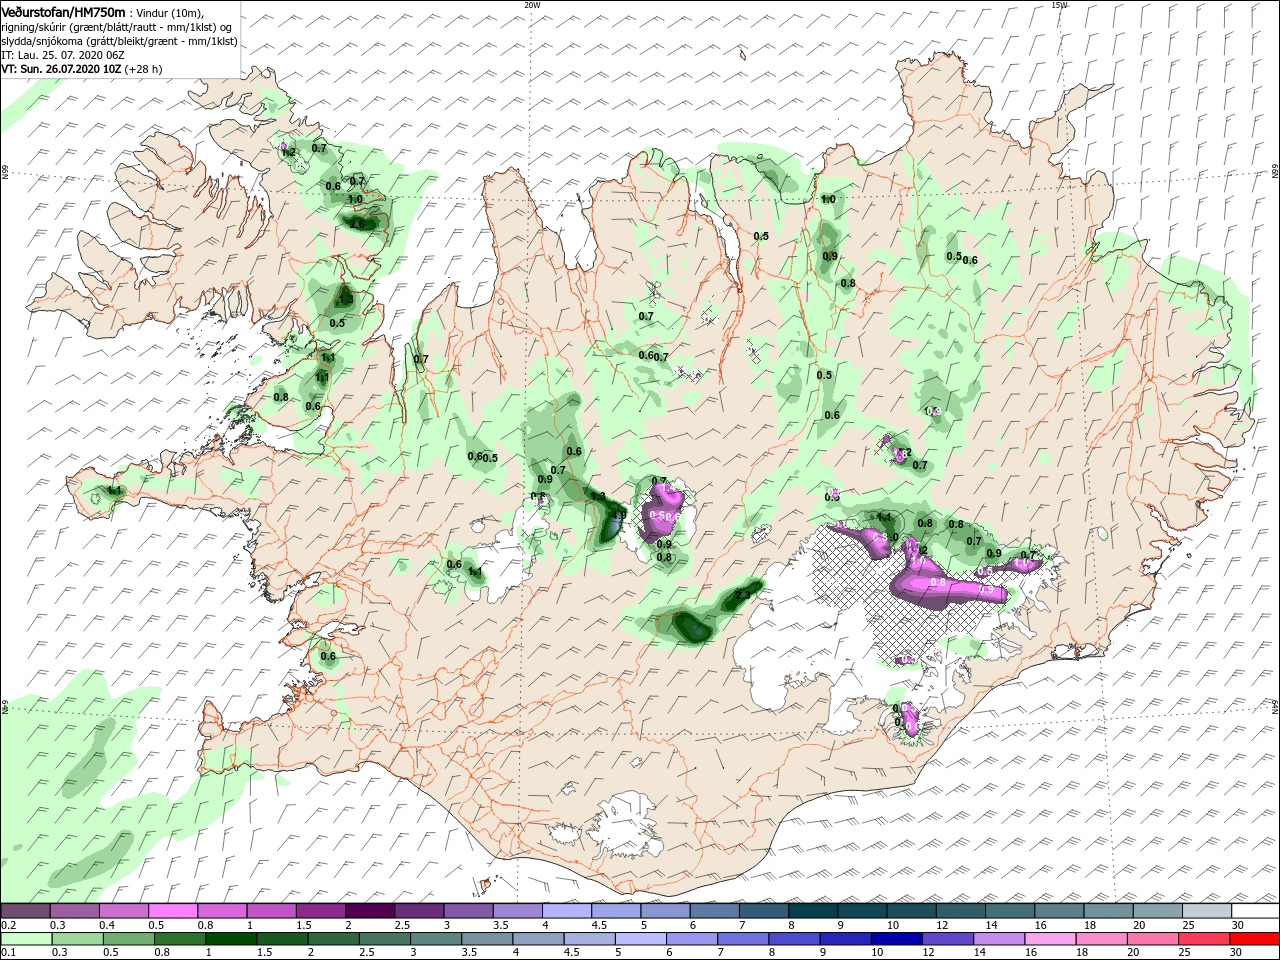This screenshot has width=1280, height=960.
Task: Click the bright pink top-row swatch labeled 0.5
Action: pos(172,911)
